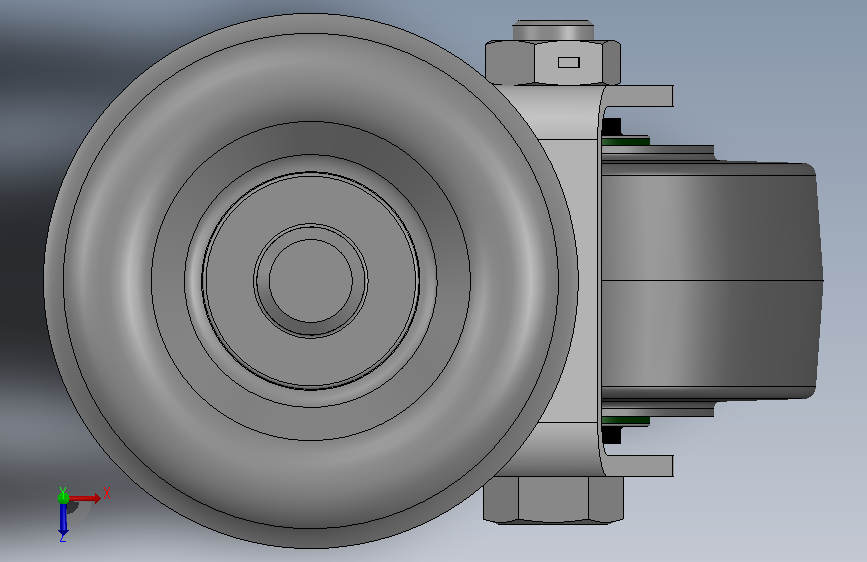Select the upper flange plate of the bracket
The image size is (867, 562).
[x=640, y=96]
